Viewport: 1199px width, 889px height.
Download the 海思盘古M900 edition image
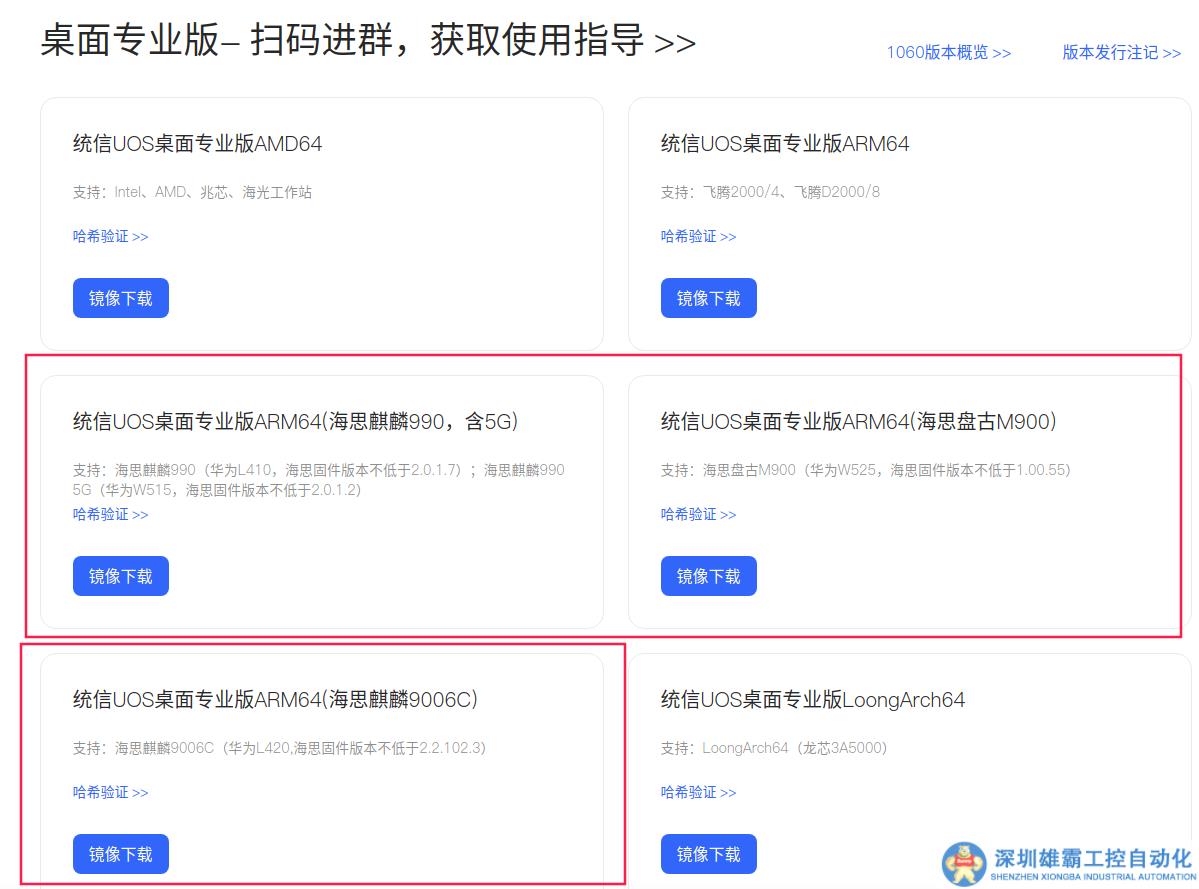coord(708,575)
